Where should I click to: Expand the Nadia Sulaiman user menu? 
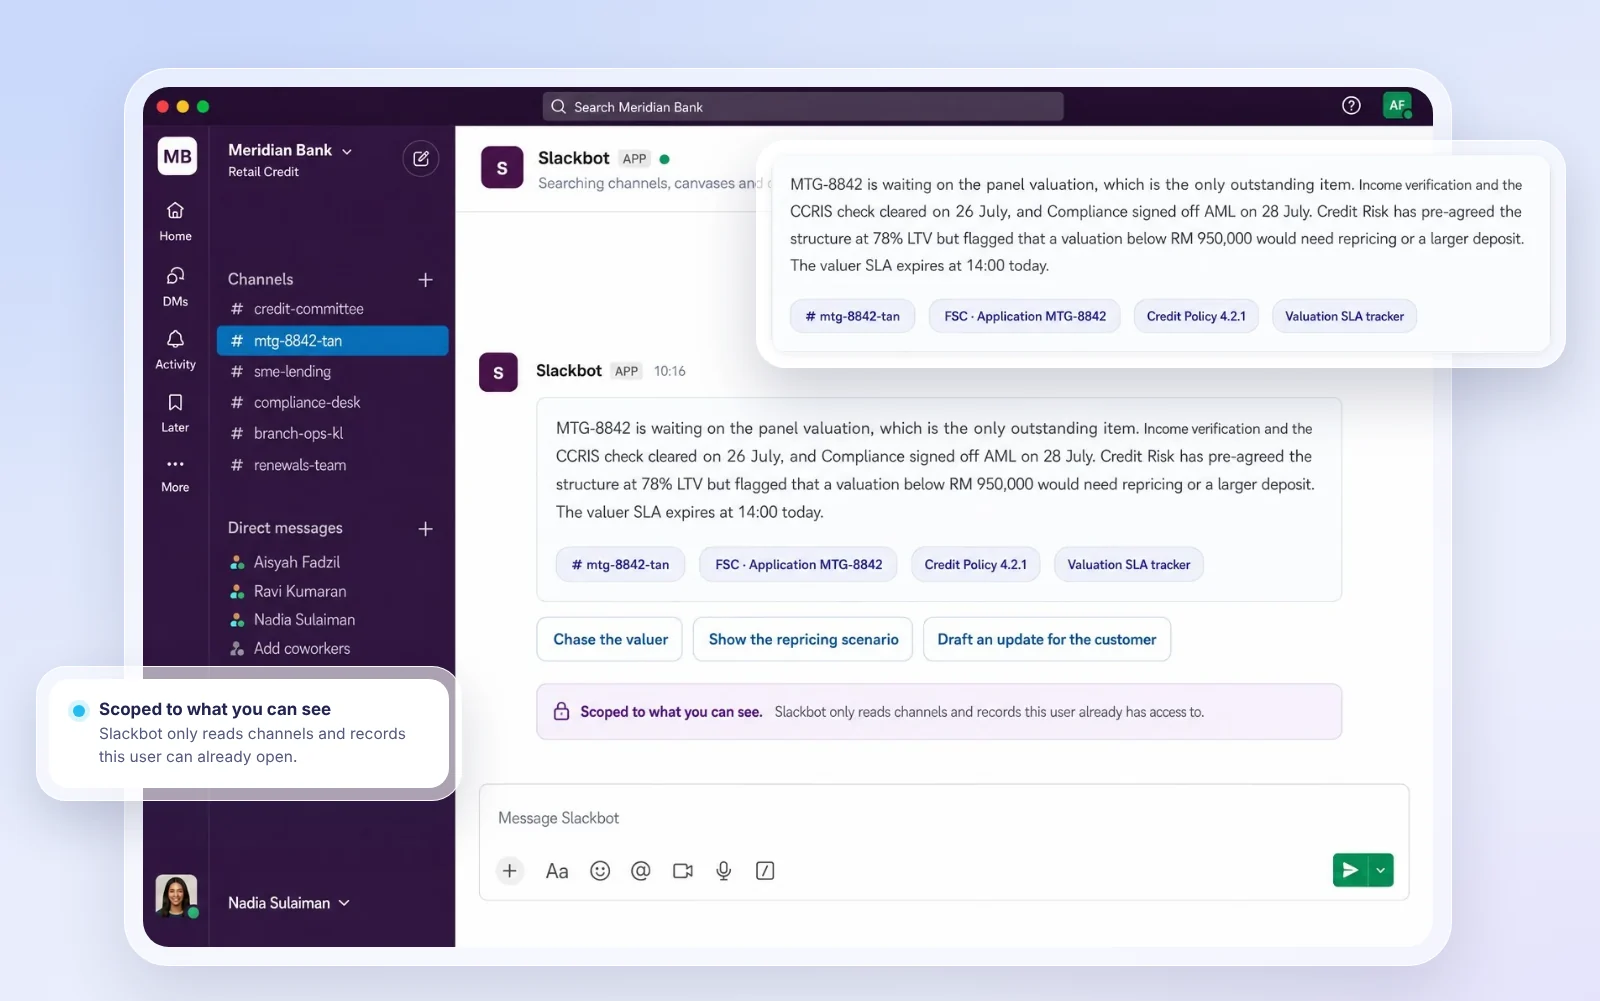[289, 903]
